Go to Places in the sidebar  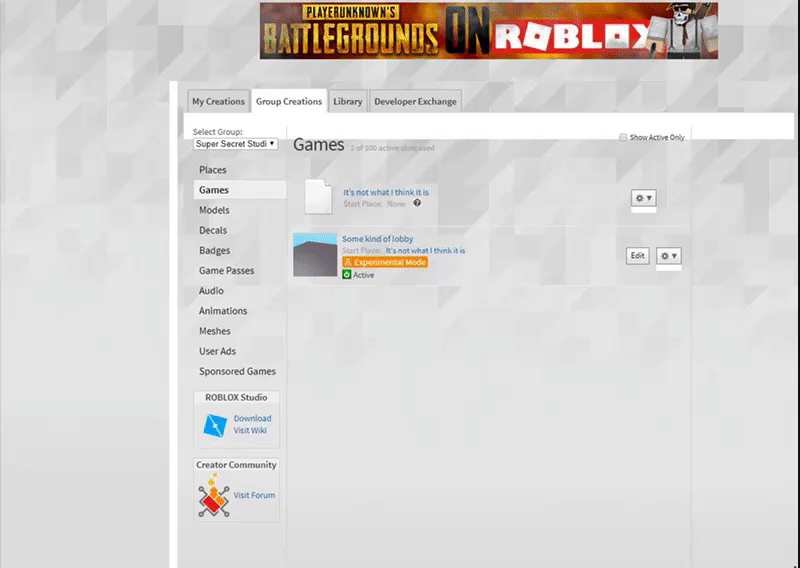pos(213,170)
